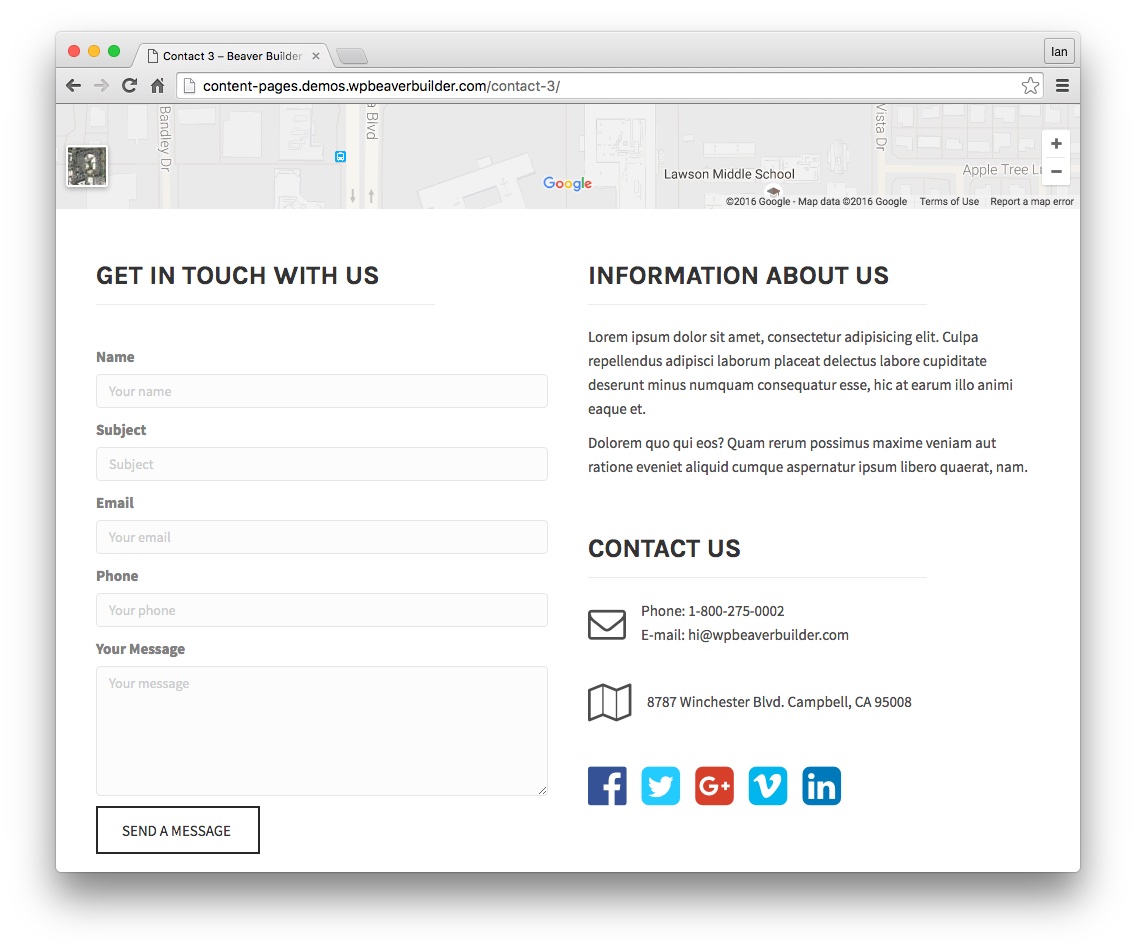
Task: Focus the Your name input field
Action: (x=322, y=391)
